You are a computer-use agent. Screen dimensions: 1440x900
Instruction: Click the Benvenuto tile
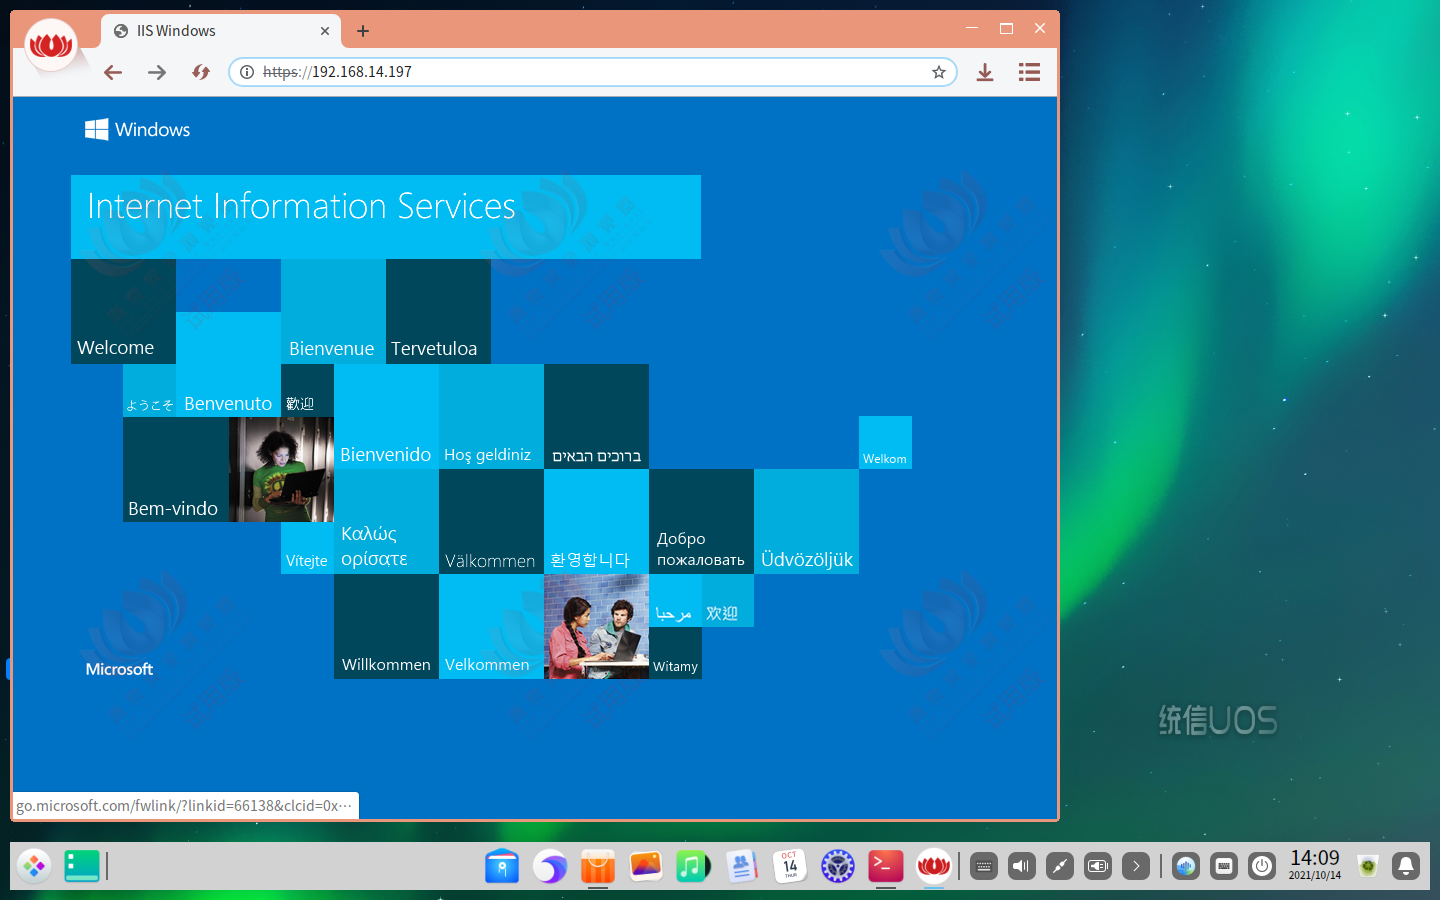point(228,364)
